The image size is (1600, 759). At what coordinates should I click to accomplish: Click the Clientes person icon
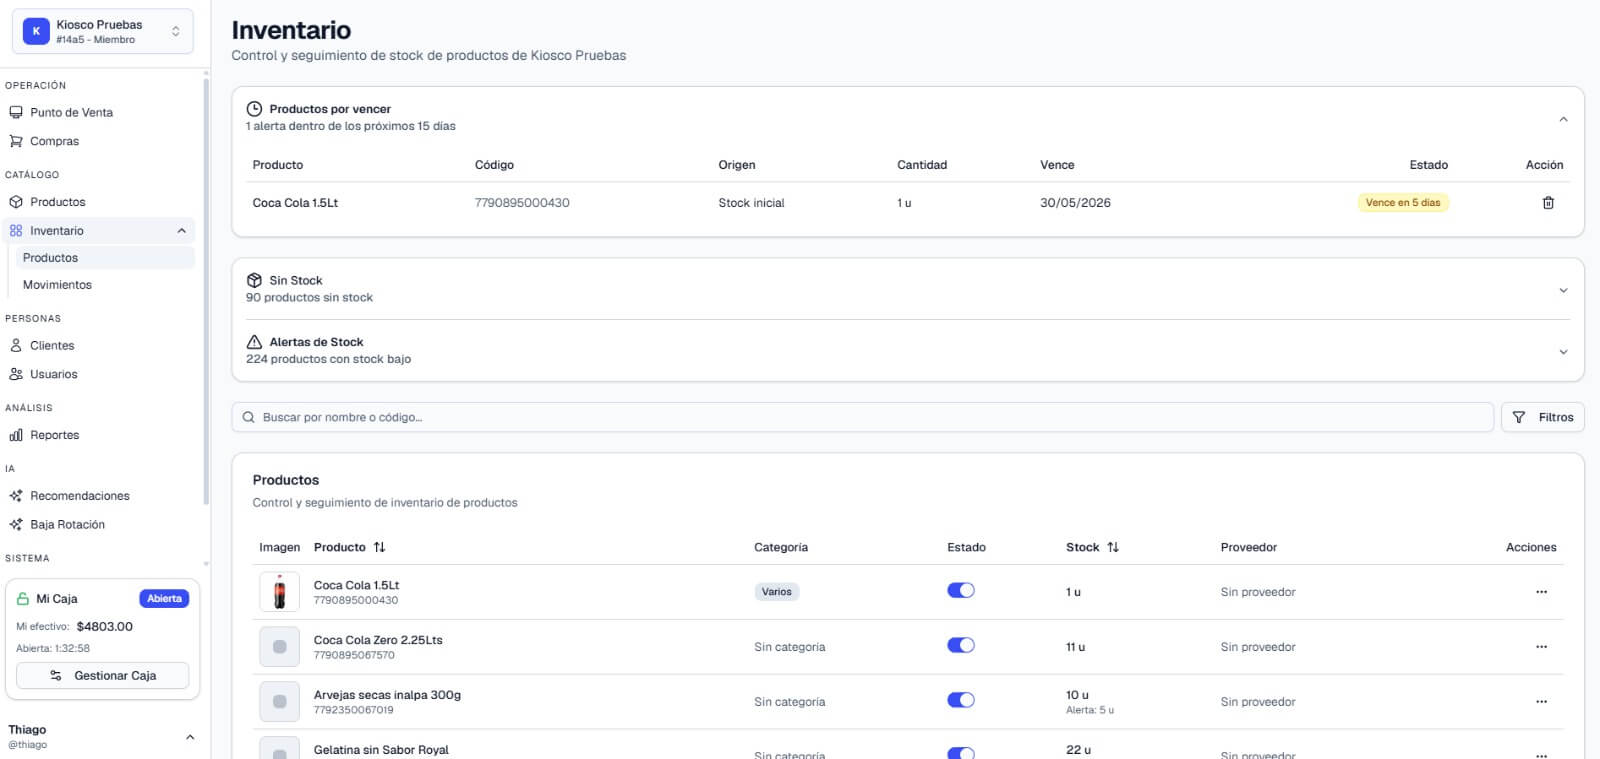pyautogui.click(x=16, y=346)
